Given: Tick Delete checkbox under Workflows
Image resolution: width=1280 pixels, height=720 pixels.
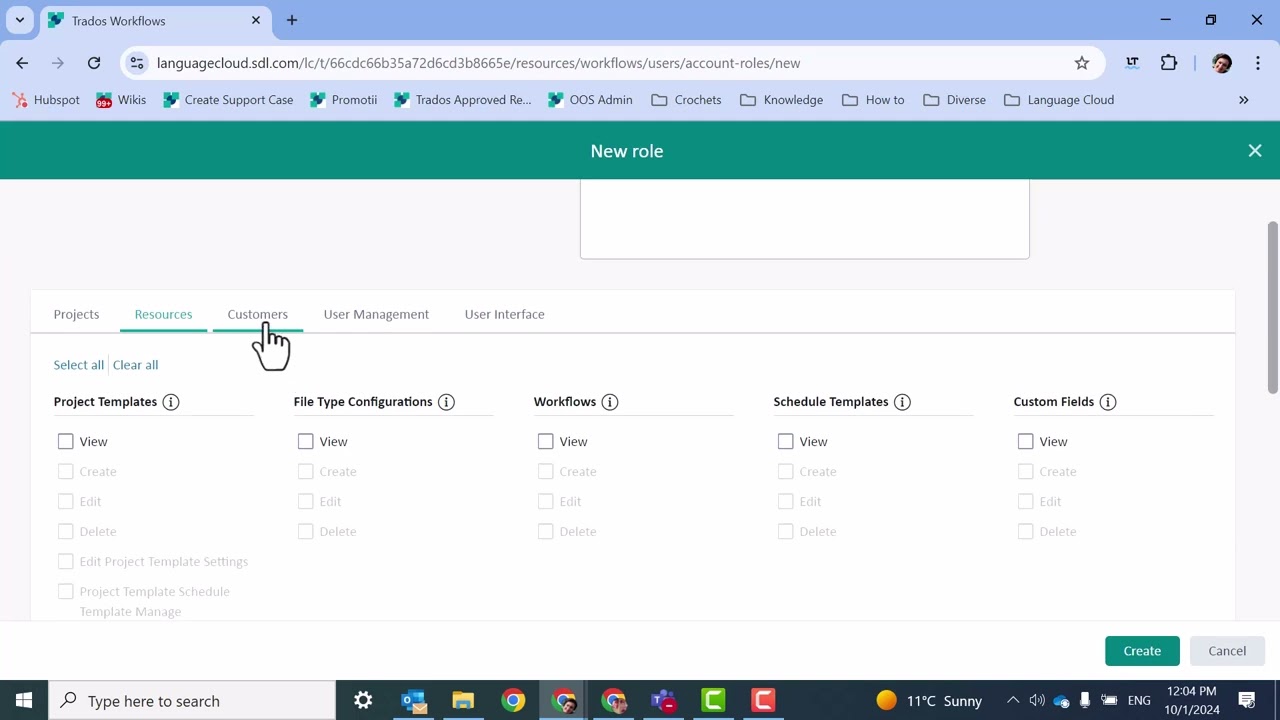Looking at the screenshot, I should [x=546, y=531].
